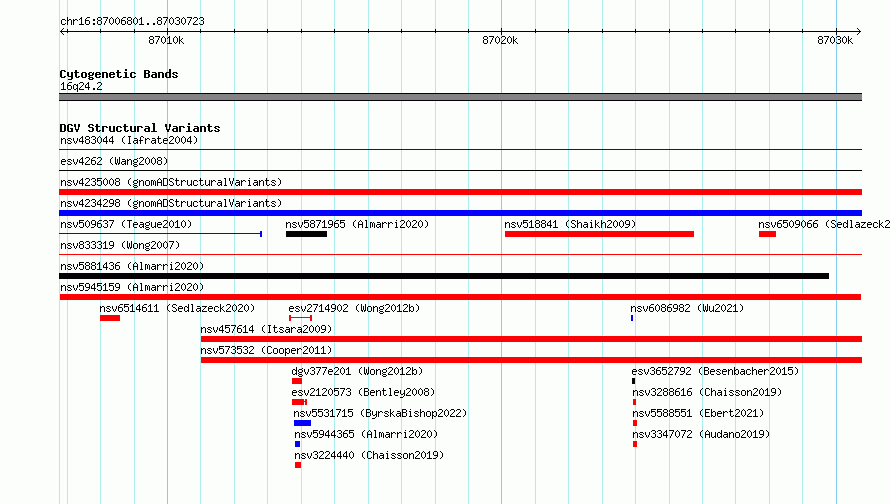Click the left arrow of the ruler
The height and width of the screenshot is (504, 890).
tap(63, 31)
